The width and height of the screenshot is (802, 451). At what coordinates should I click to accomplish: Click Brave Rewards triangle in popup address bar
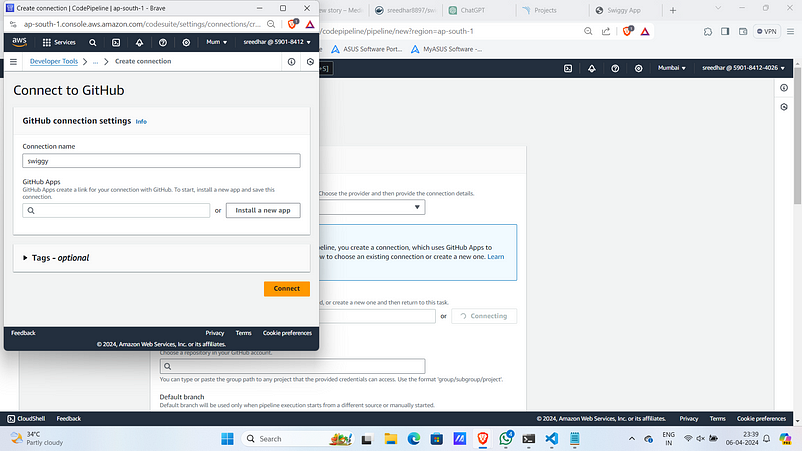click(310, 24)
